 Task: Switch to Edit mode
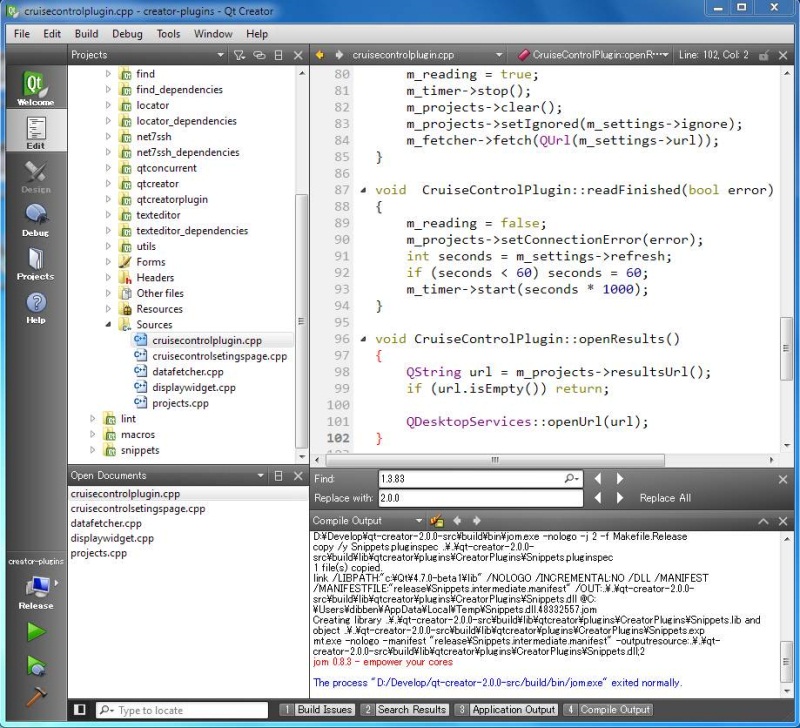pos(35,132)
